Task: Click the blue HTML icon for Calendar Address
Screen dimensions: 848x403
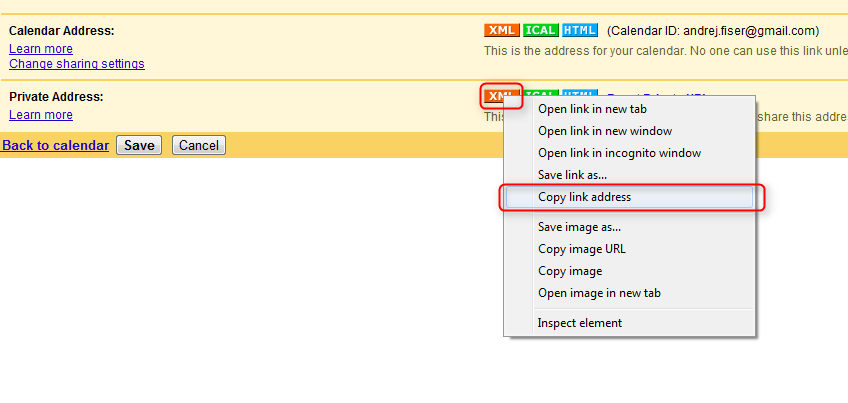Action: click(x=579, y=30)
